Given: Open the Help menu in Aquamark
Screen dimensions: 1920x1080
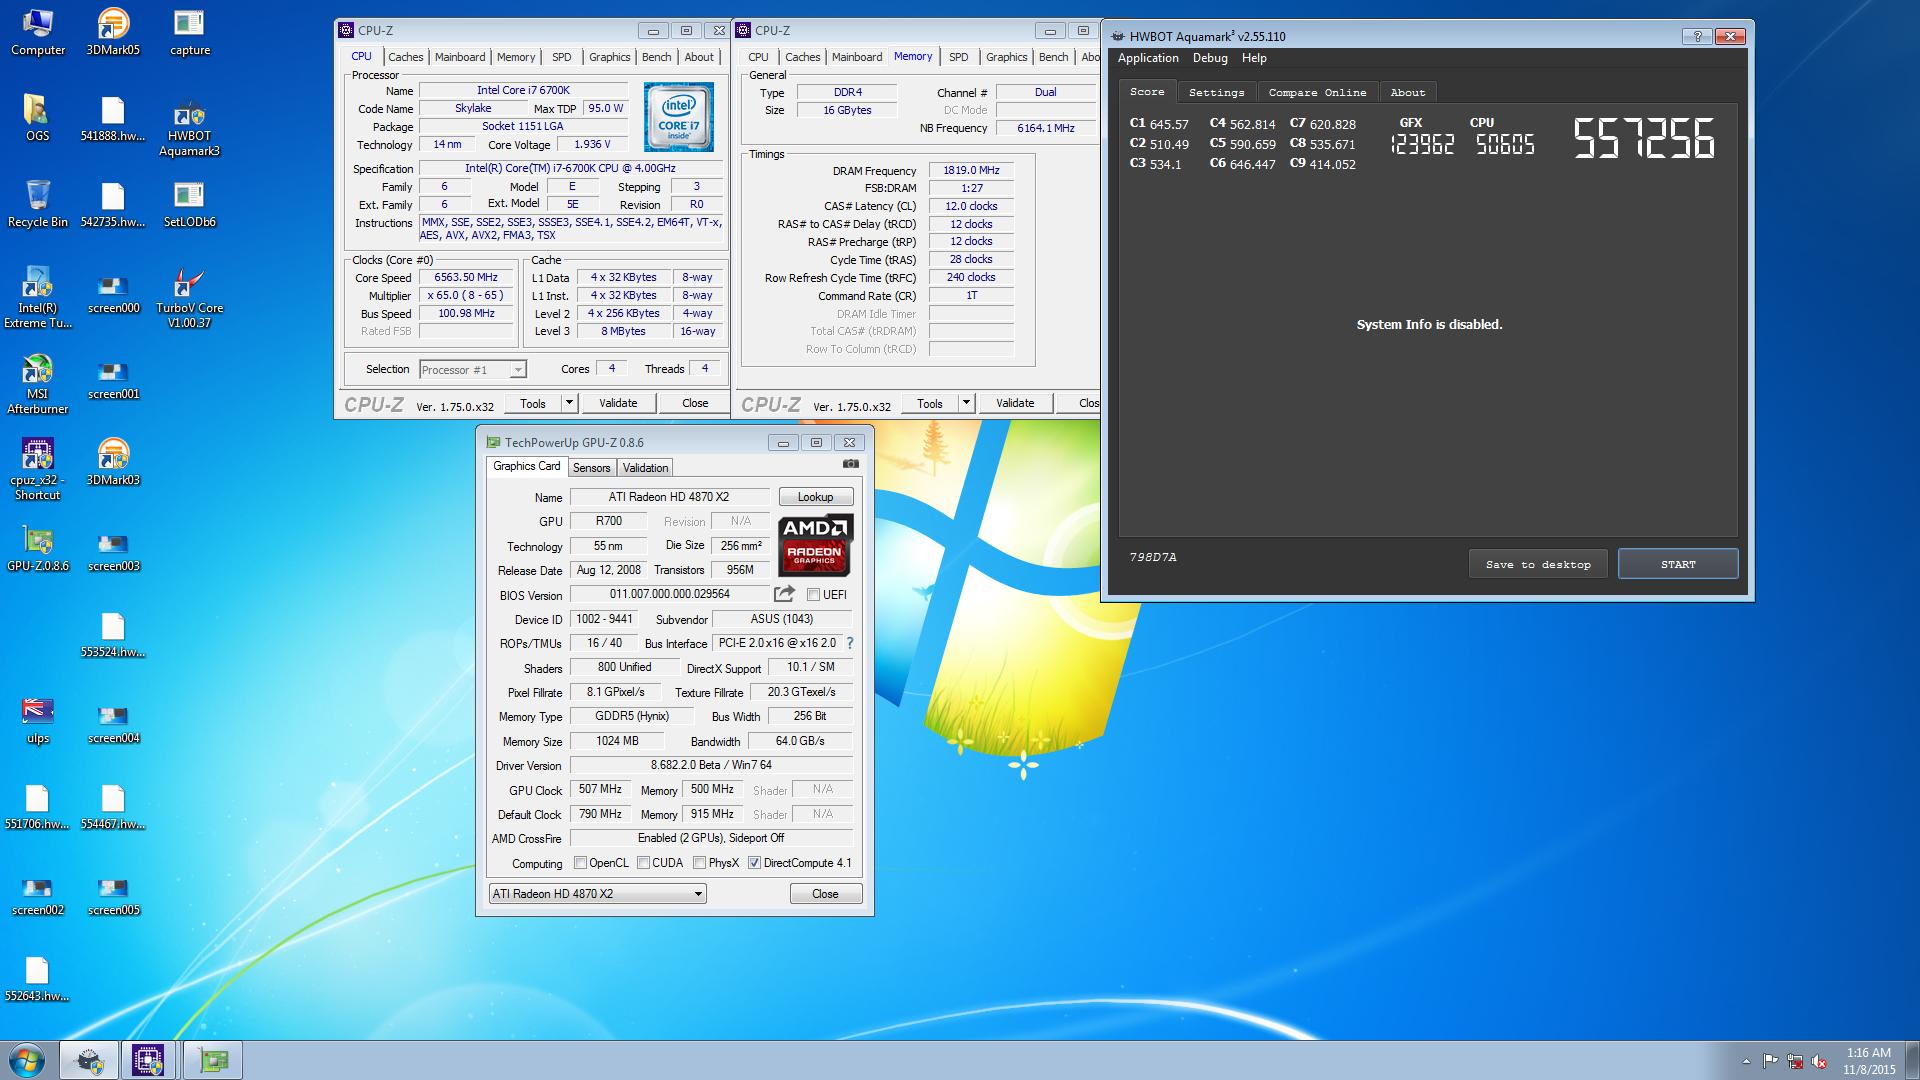Looking at the screenshot, I should click(1254, 58).
